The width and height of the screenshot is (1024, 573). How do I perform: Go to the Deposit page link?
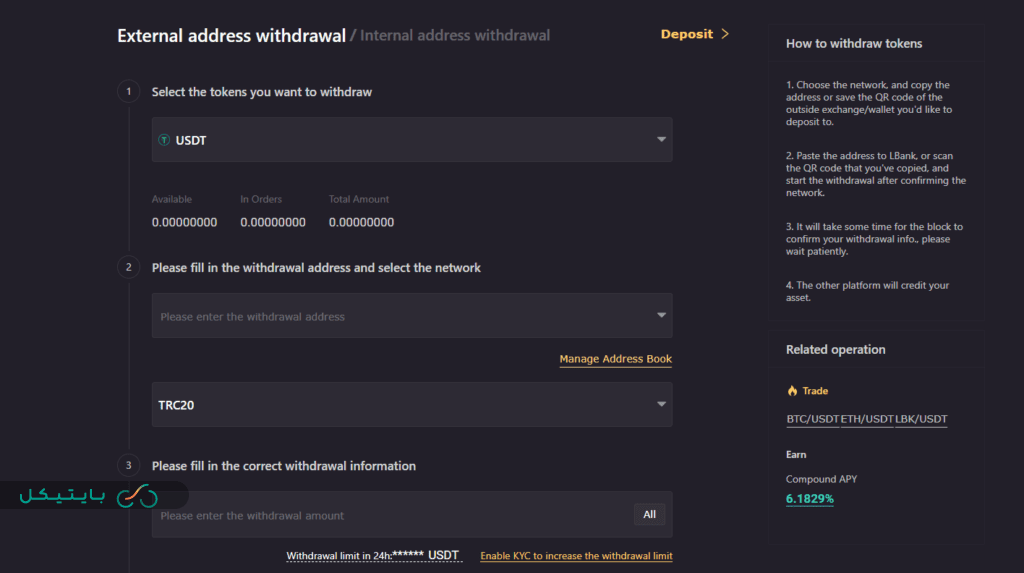(x=686, y=34)
